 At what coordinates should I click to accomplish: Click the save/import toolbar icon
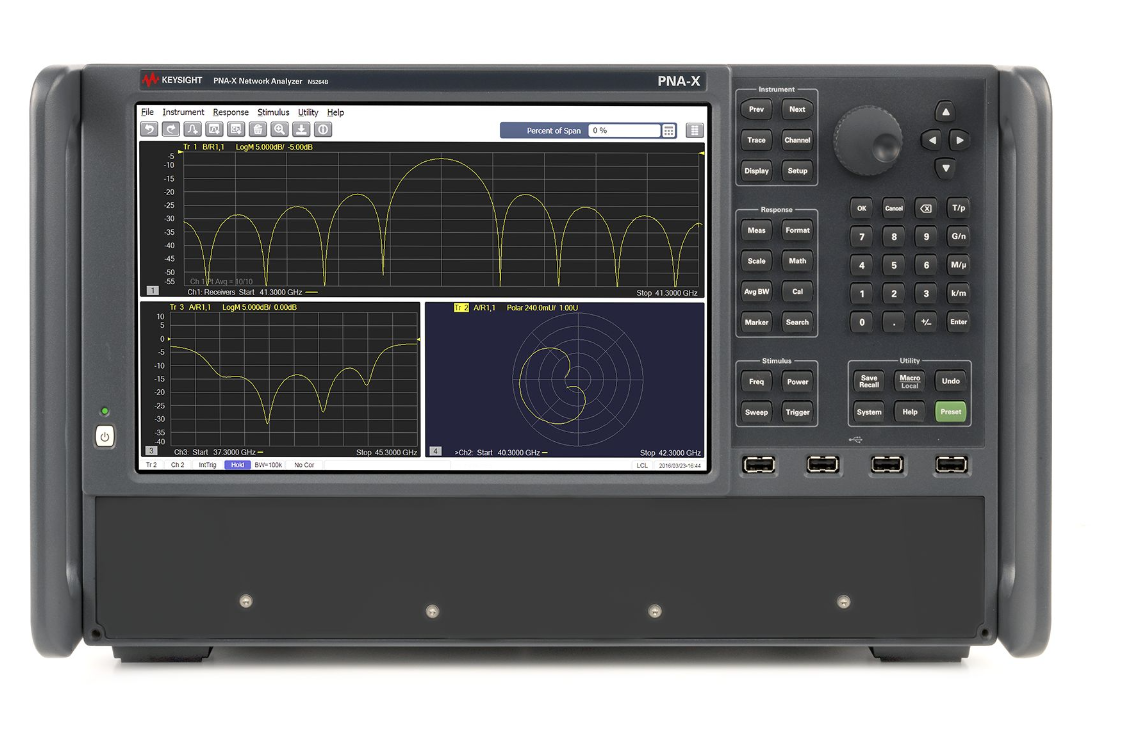point(301,129)
